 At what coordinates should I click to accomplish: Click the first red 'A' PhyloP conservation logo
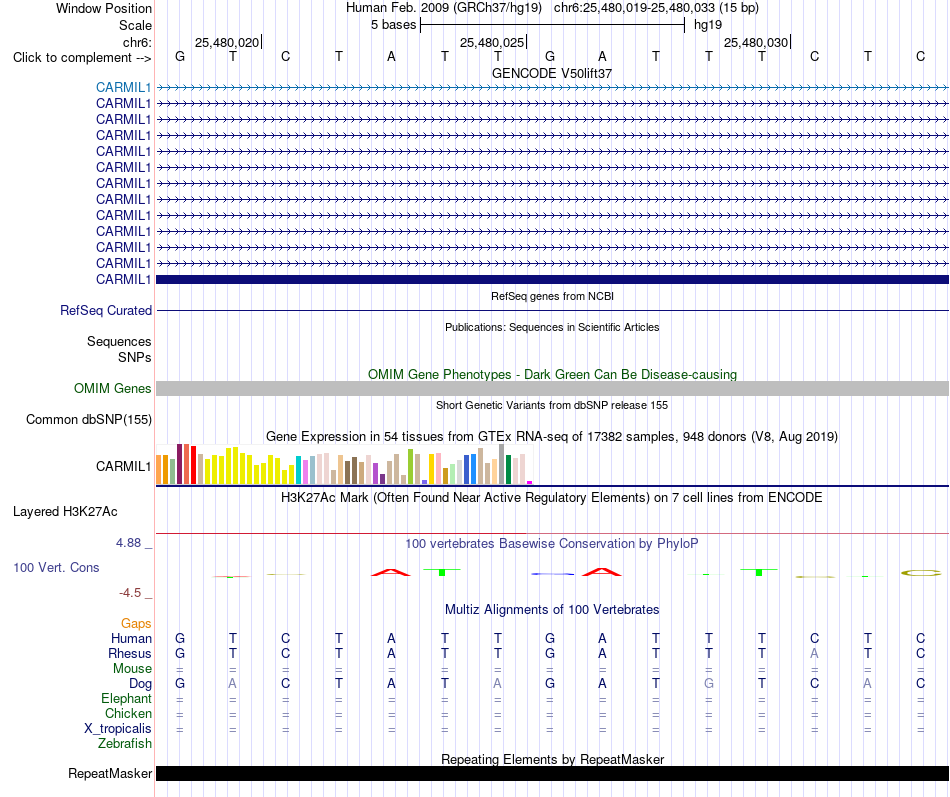(x=391, y=572)
